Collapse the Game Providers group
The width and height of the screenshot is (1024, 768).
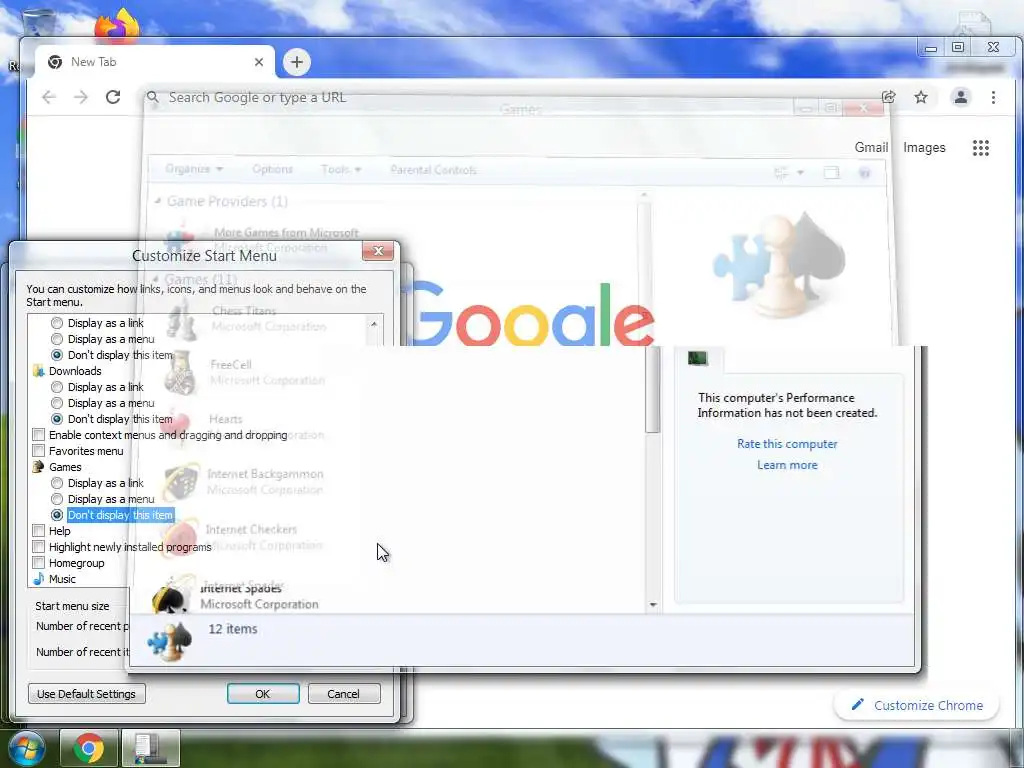pos(157,201)
